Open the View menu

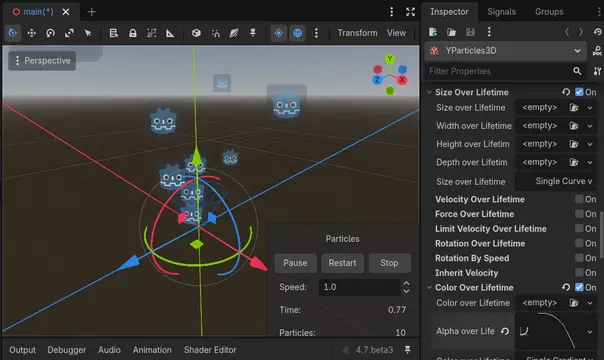tap(396, 33)
